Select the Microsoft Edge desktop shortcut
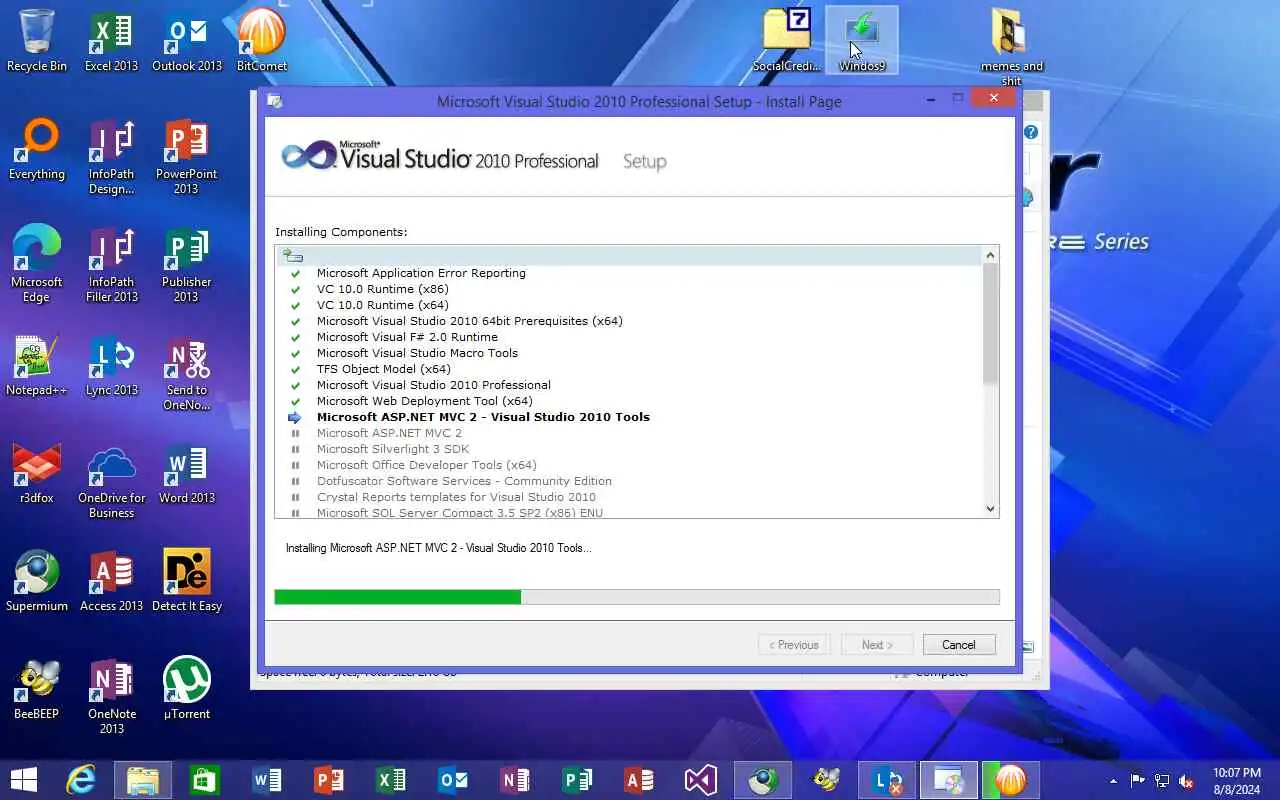Viewport: 1280px width, 800px height. coord(37,264)
